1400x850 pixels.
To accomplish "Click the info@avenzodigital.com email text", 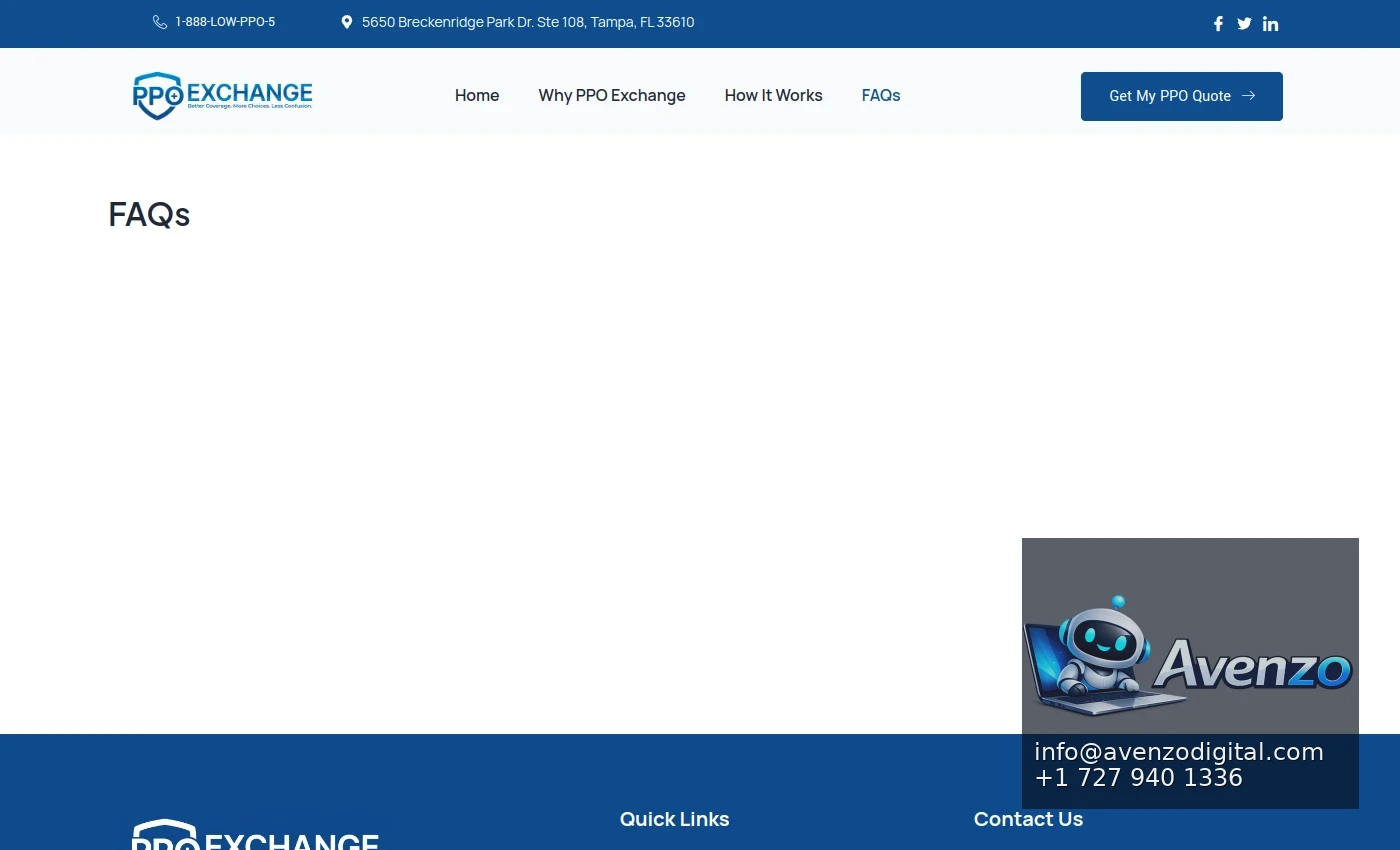I will 1179,752.
